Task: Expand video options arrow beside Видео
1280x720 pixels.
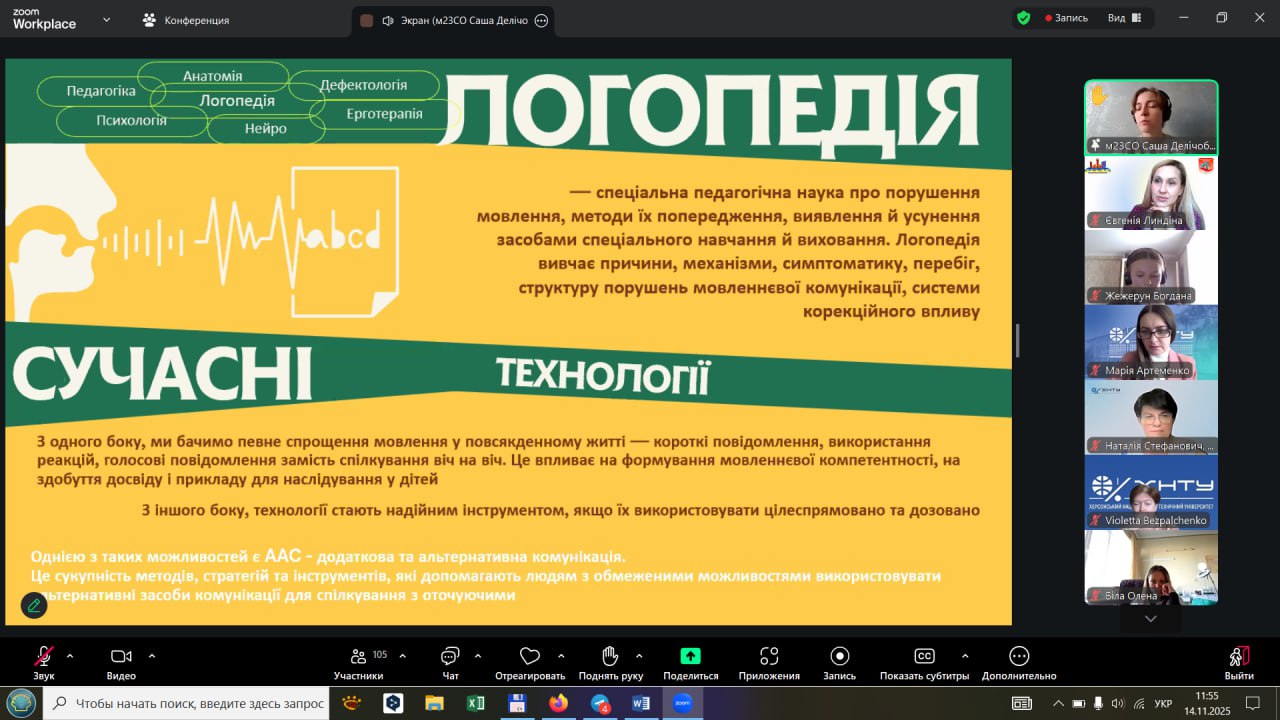Action: coord(152,656)
